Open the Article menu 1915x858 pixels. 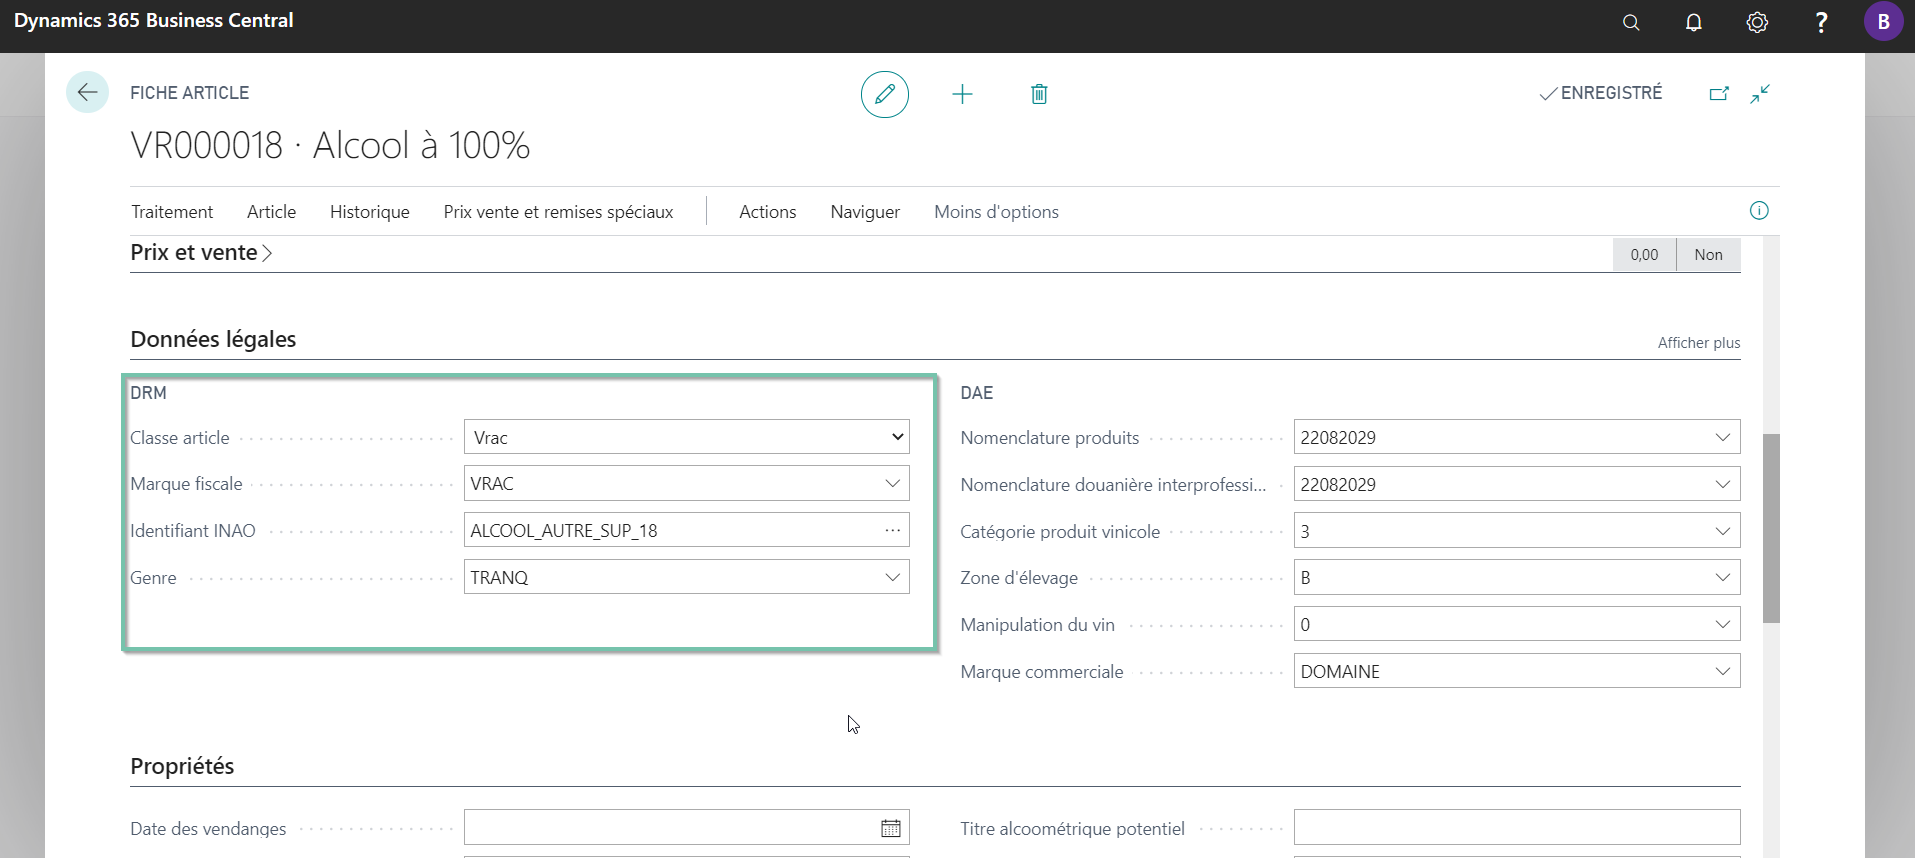click(x=271, y=212)
